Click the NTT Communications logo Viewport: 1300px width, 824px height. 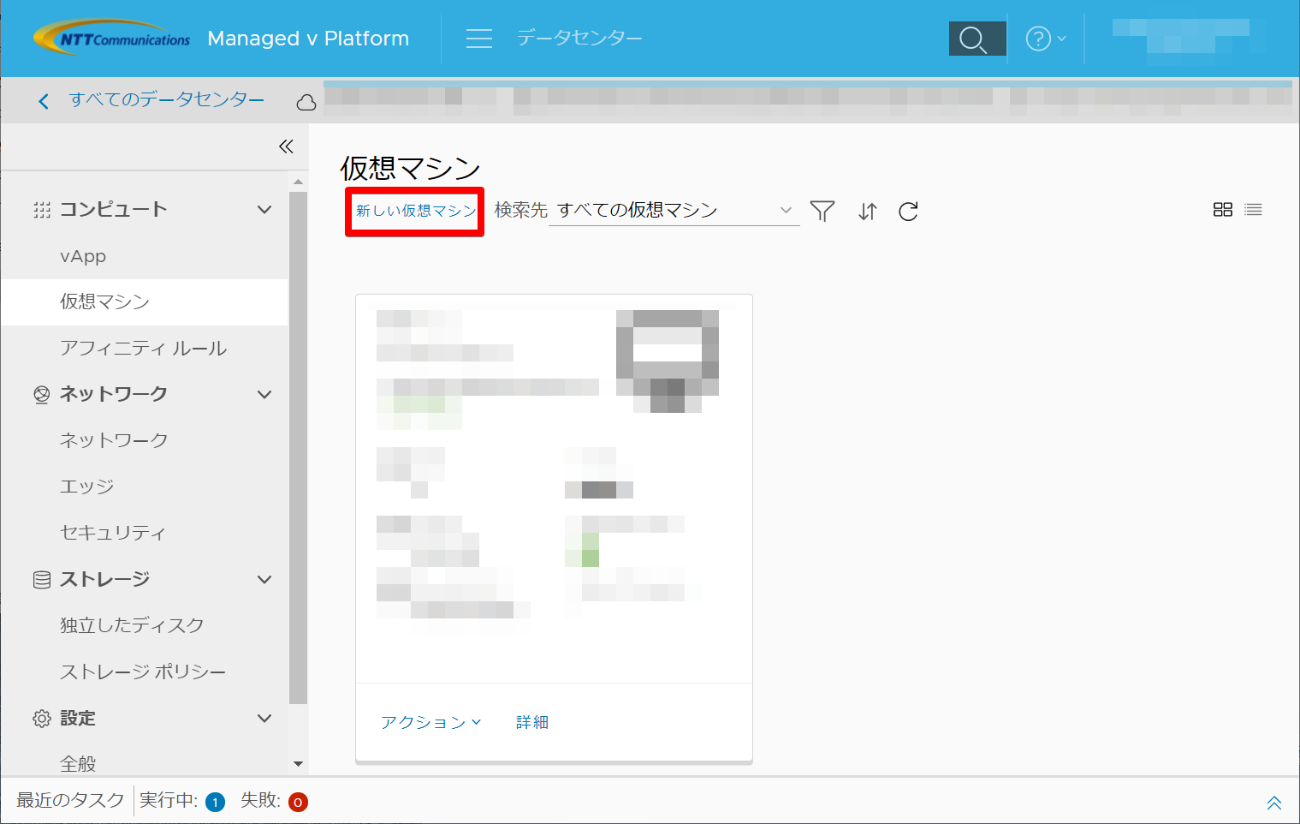click(x=111, y=39)
